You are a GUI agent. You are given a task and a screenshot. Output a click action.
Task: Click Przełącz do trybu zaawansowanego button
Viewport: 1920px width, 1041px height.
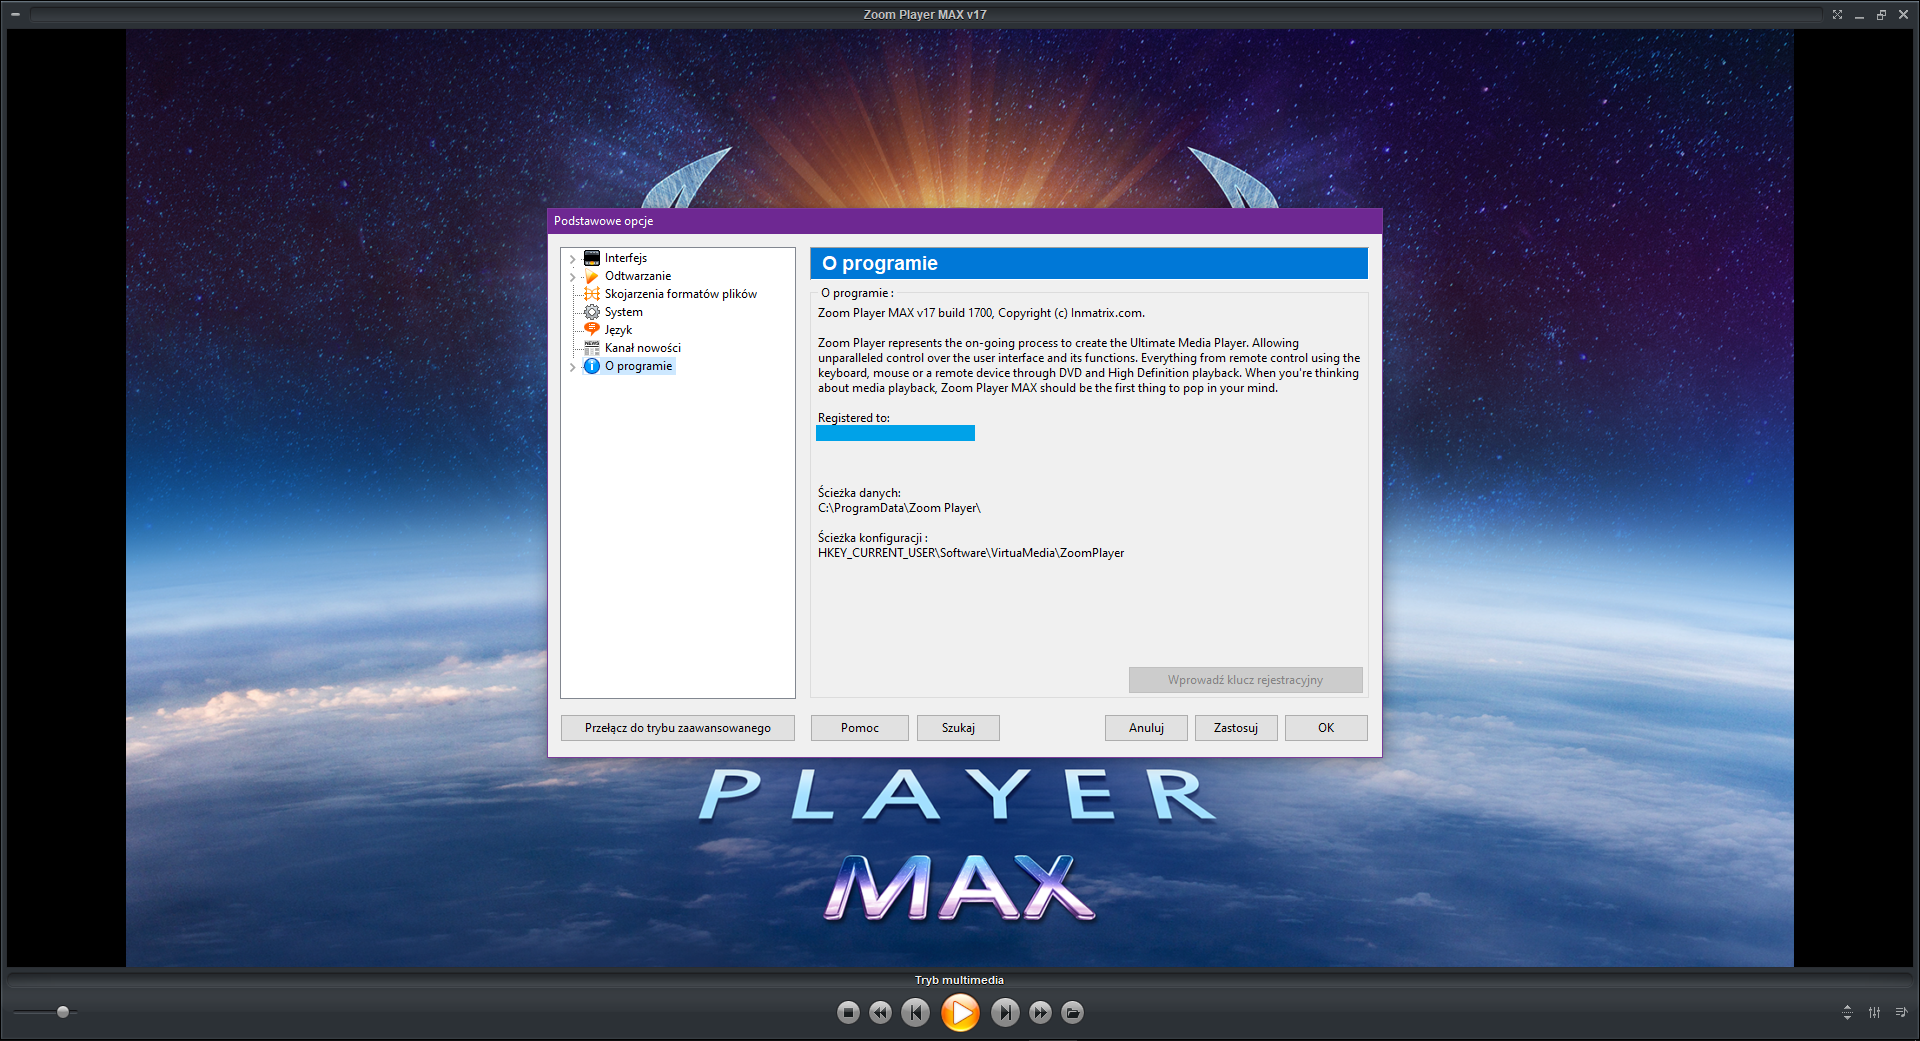(x=677, y=728)
